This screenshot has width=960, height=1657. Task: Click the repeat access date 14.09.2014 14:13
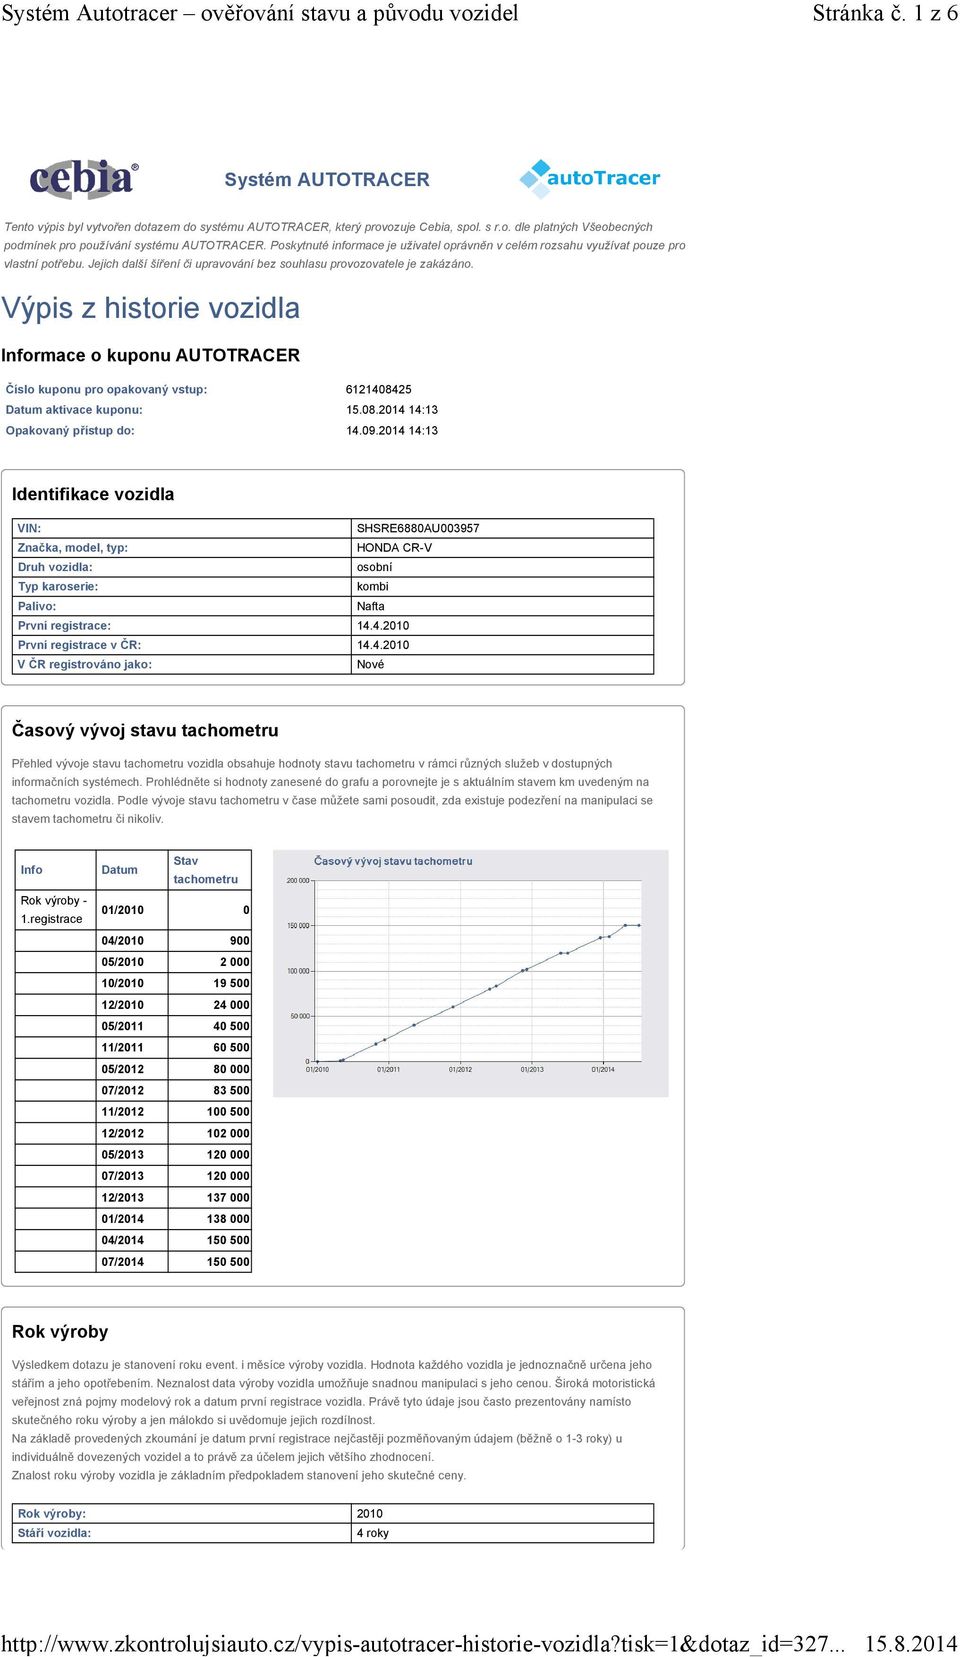392,431
